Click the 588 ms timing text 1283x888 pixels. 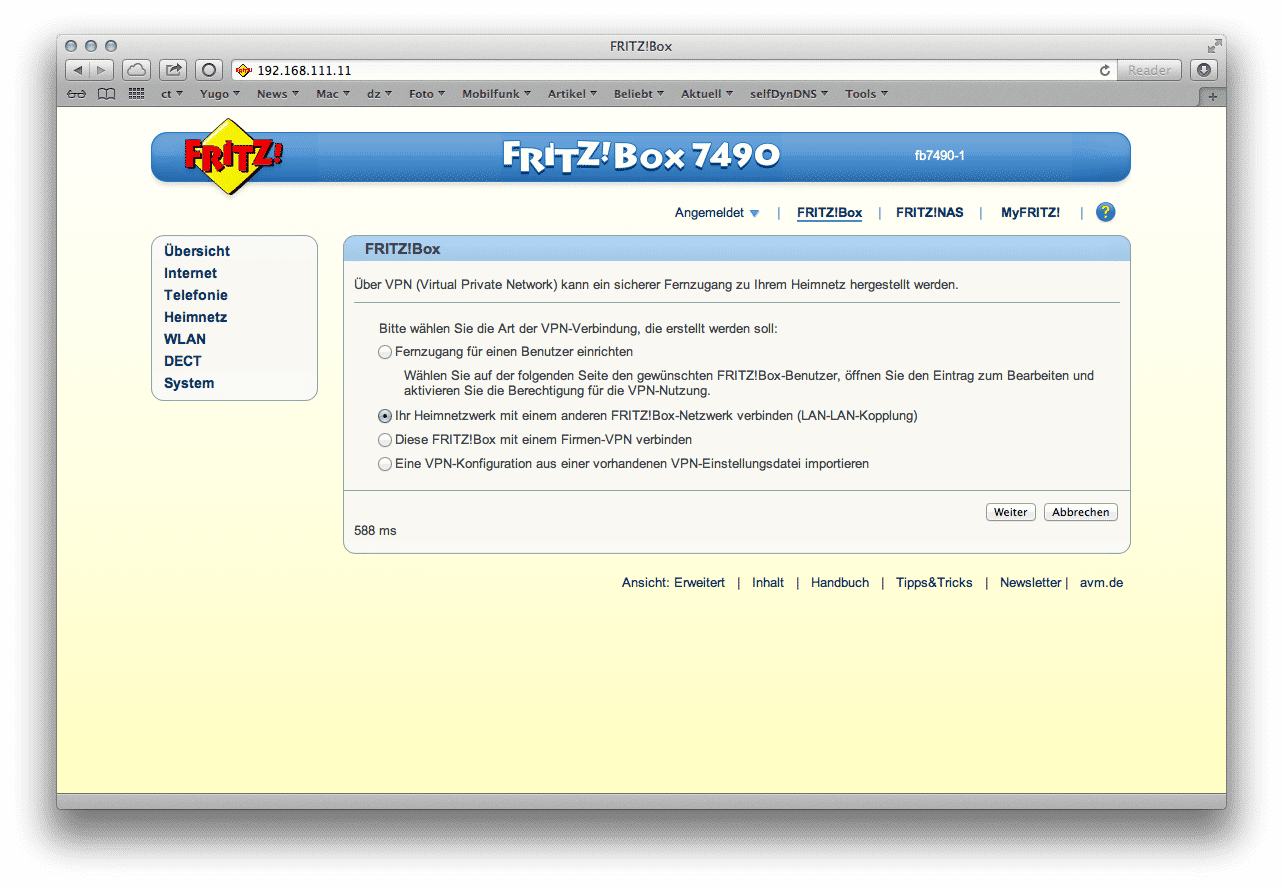pos(375,531)
